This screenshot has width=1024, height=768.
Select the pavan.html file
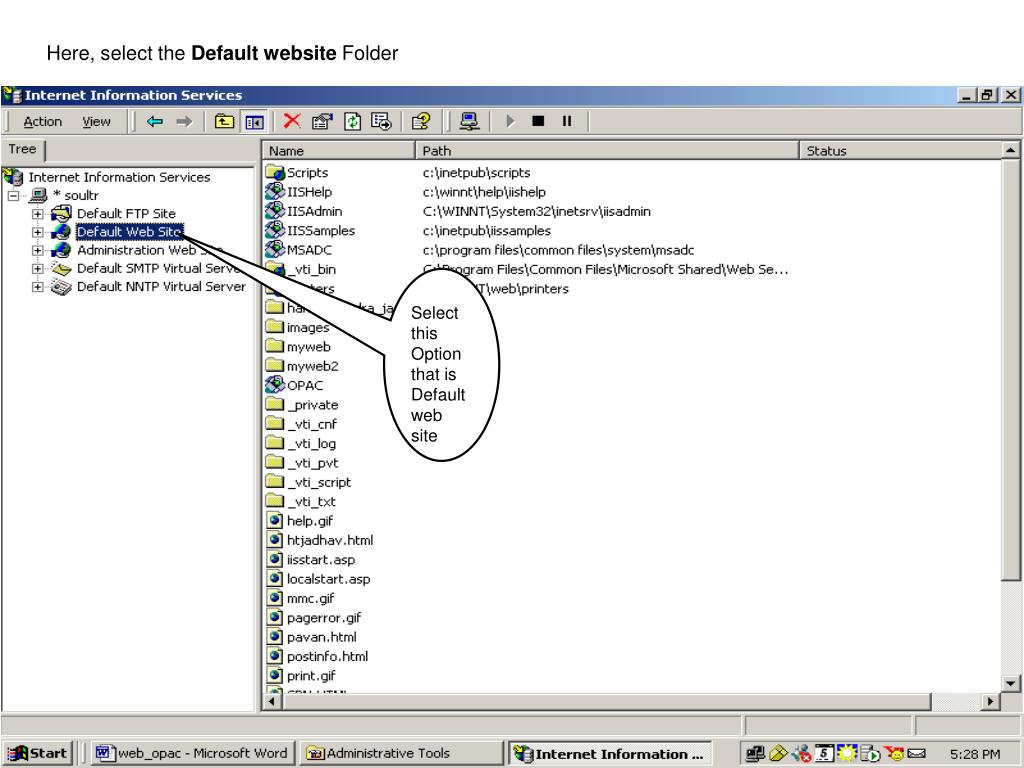(321, 637)
